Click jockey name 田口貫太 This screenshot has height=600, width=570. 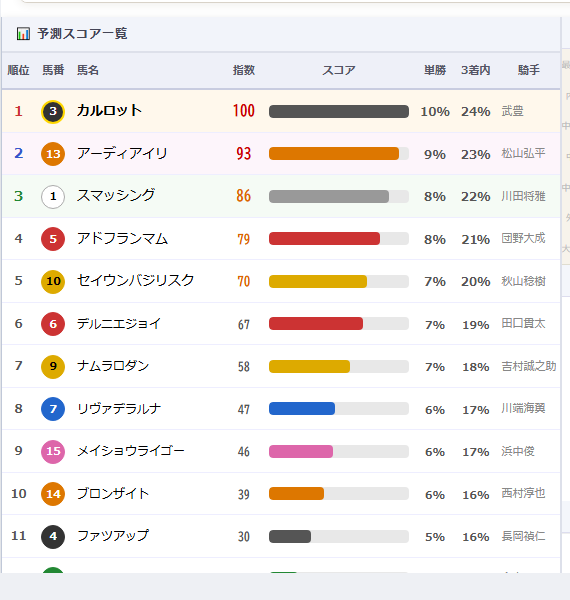coord(523,323)
